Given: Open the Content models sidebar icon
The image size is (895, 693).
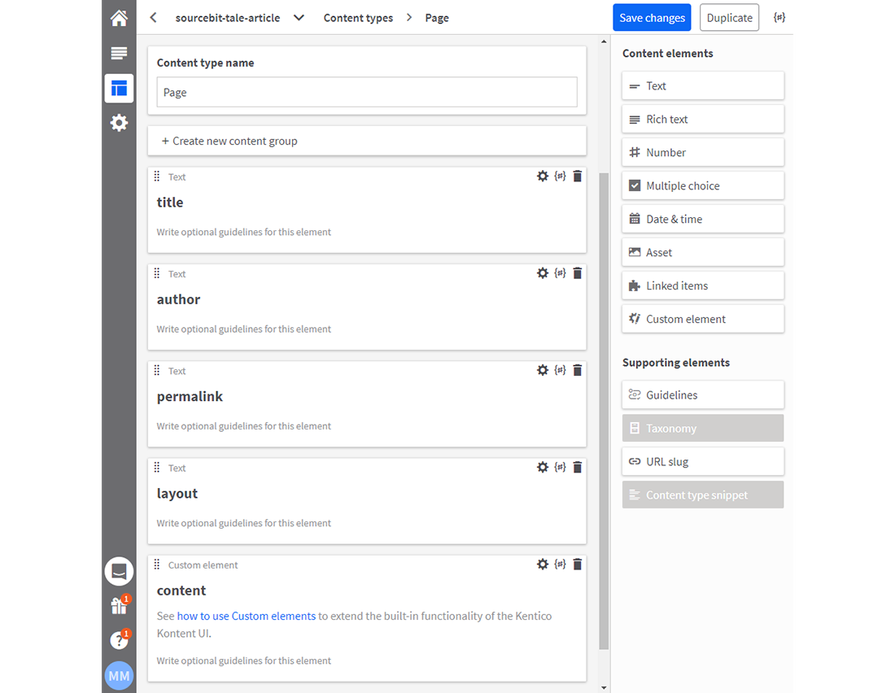Looking at the screenshot, I should coord(119,88).
